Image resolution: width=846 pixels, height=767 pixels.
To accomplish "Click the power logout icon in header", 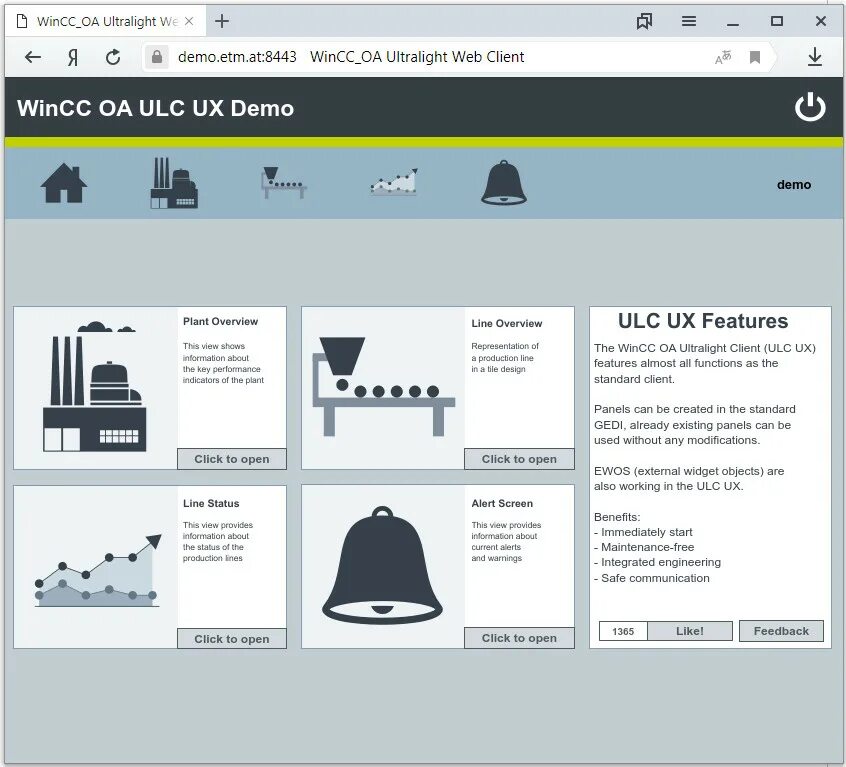I will pos(810,107).
